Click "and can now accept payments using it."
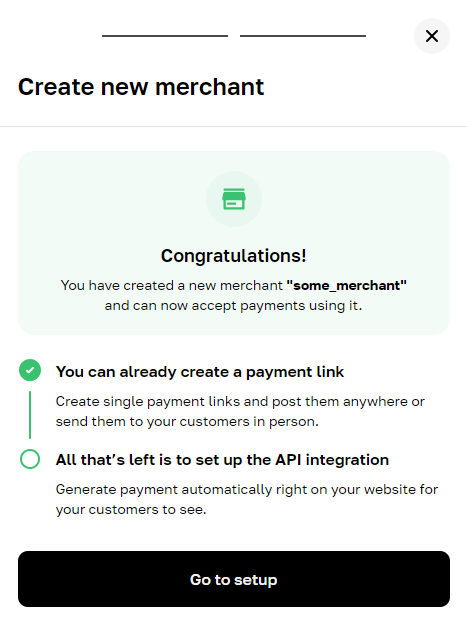 coord(233,306)
